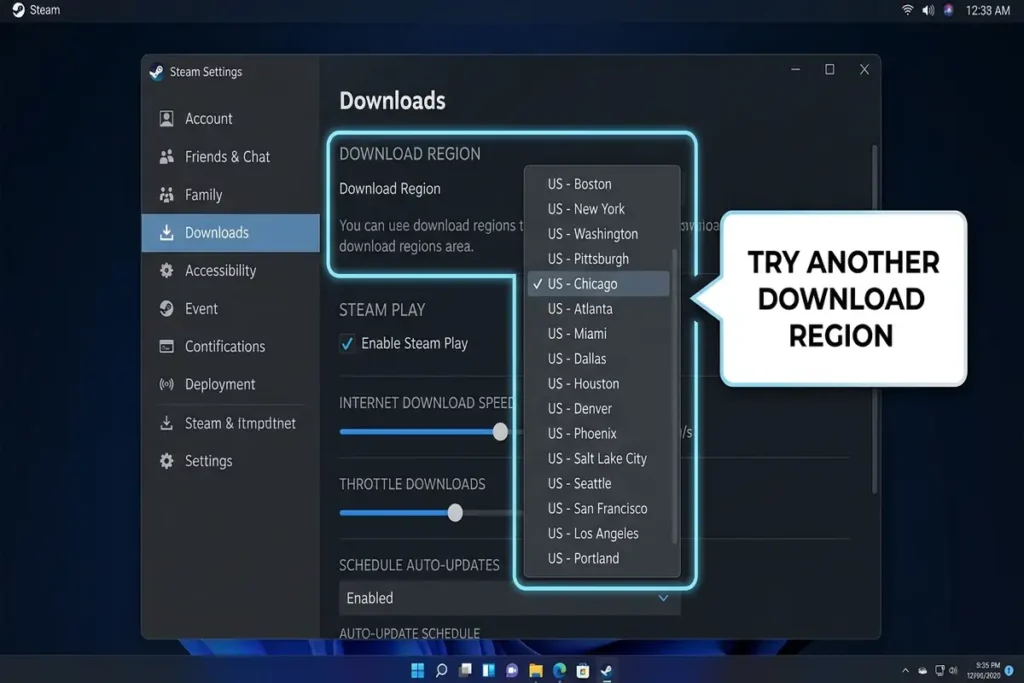Viewport: 1024px width, 683px height.
Task: Pick US - Los Angeles region
Action: (598, 533)
